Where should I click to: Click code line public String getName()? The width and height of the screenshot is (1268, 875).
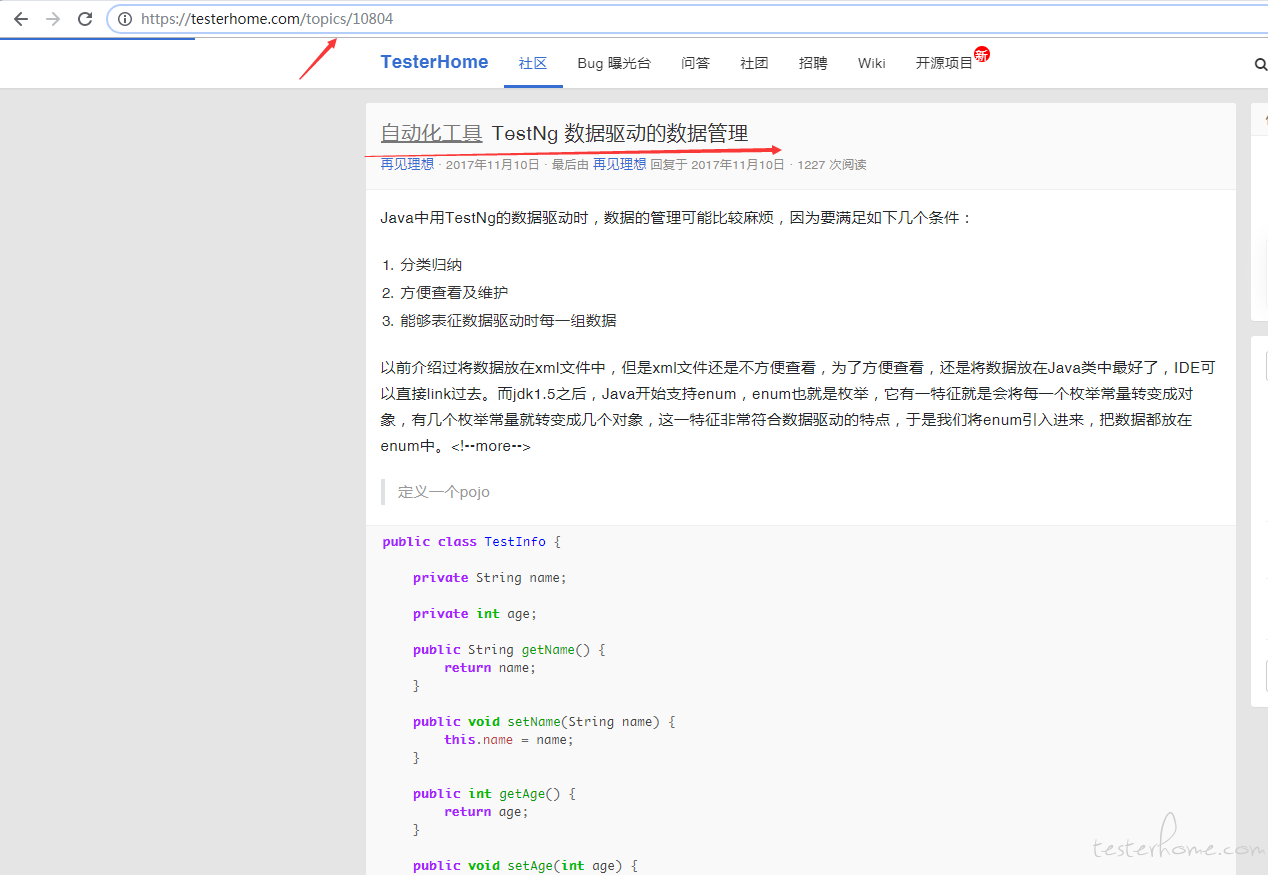509,650
